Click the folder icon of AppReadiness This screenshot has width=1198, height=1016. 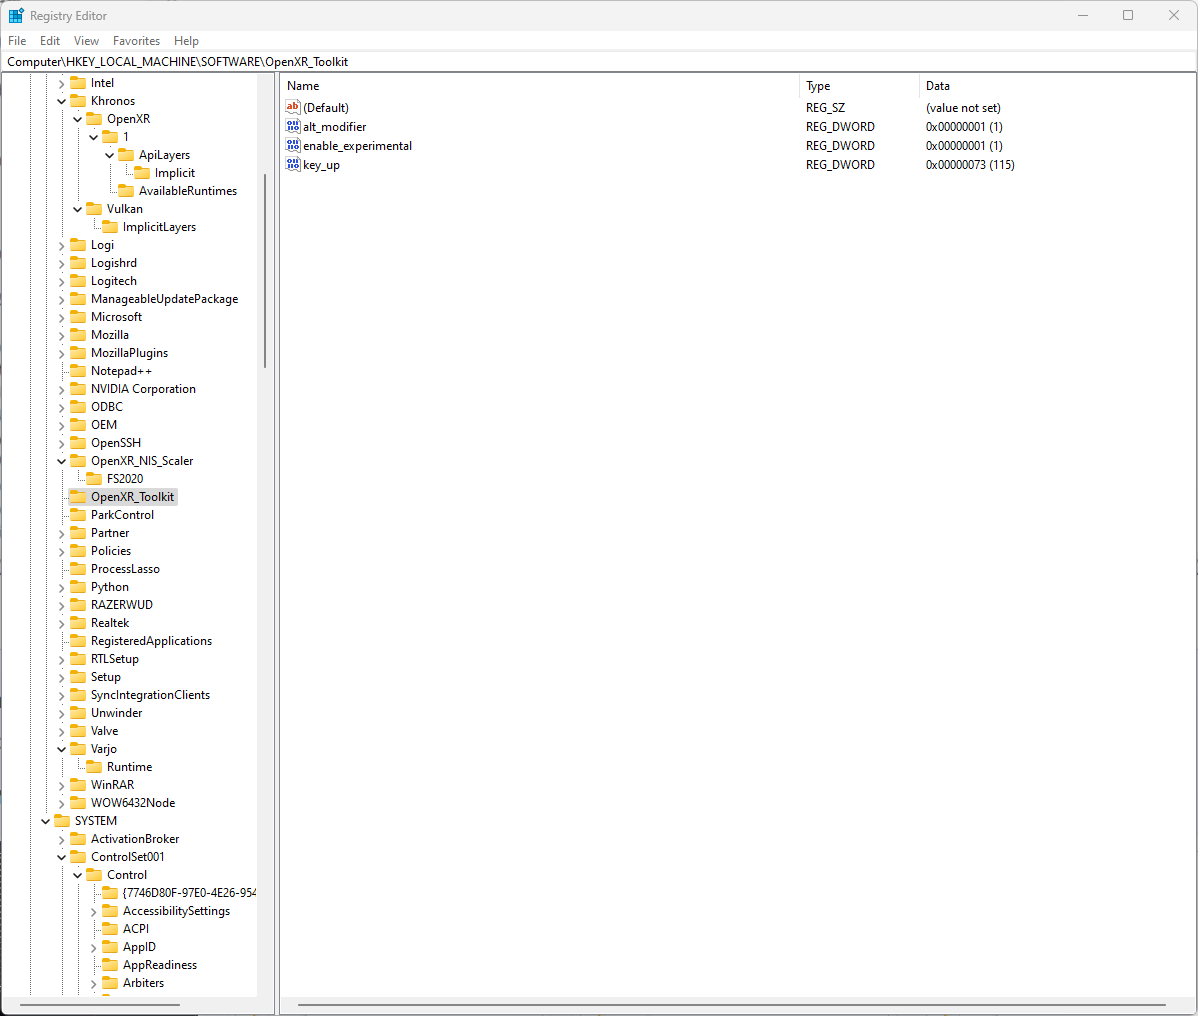tap(110, 965)
